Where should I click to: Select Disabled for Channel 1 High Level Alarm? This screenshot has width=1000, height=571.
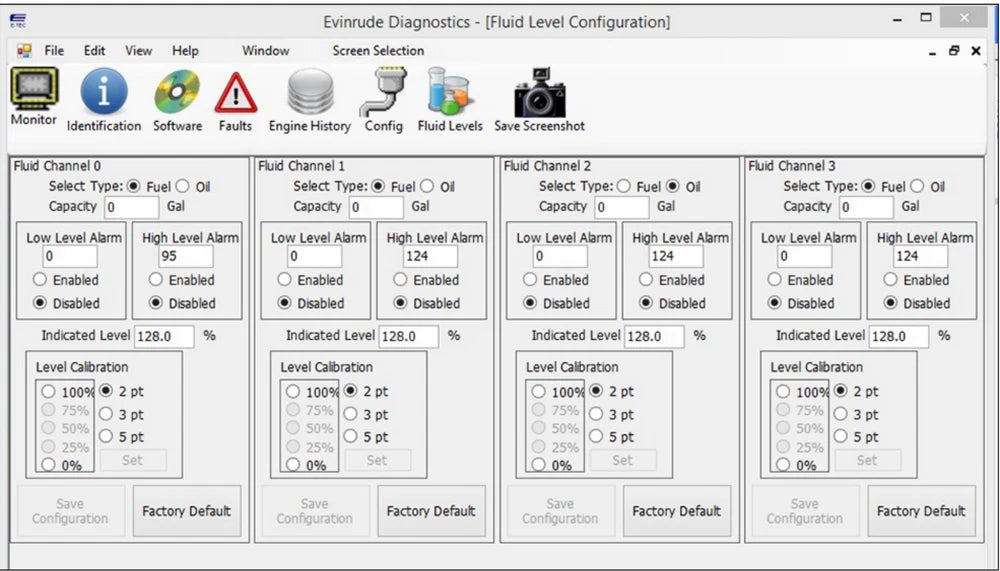click(x=400, y=302)
